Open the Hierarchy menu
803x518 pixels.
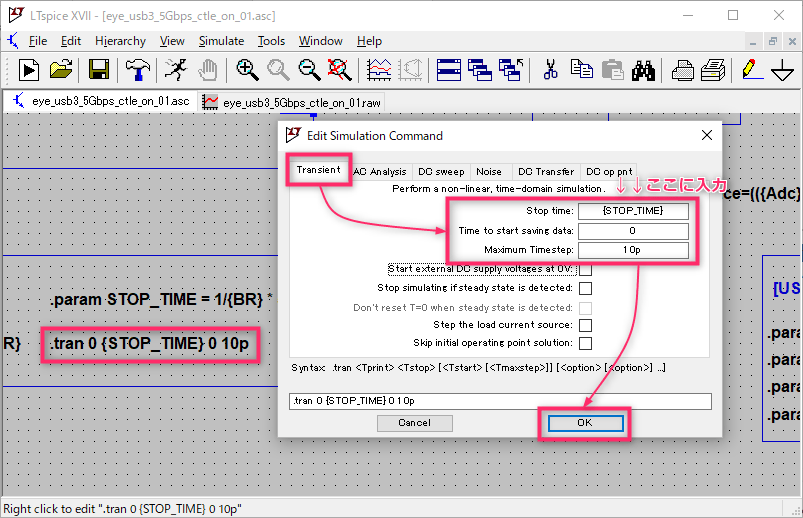(120, 41)
